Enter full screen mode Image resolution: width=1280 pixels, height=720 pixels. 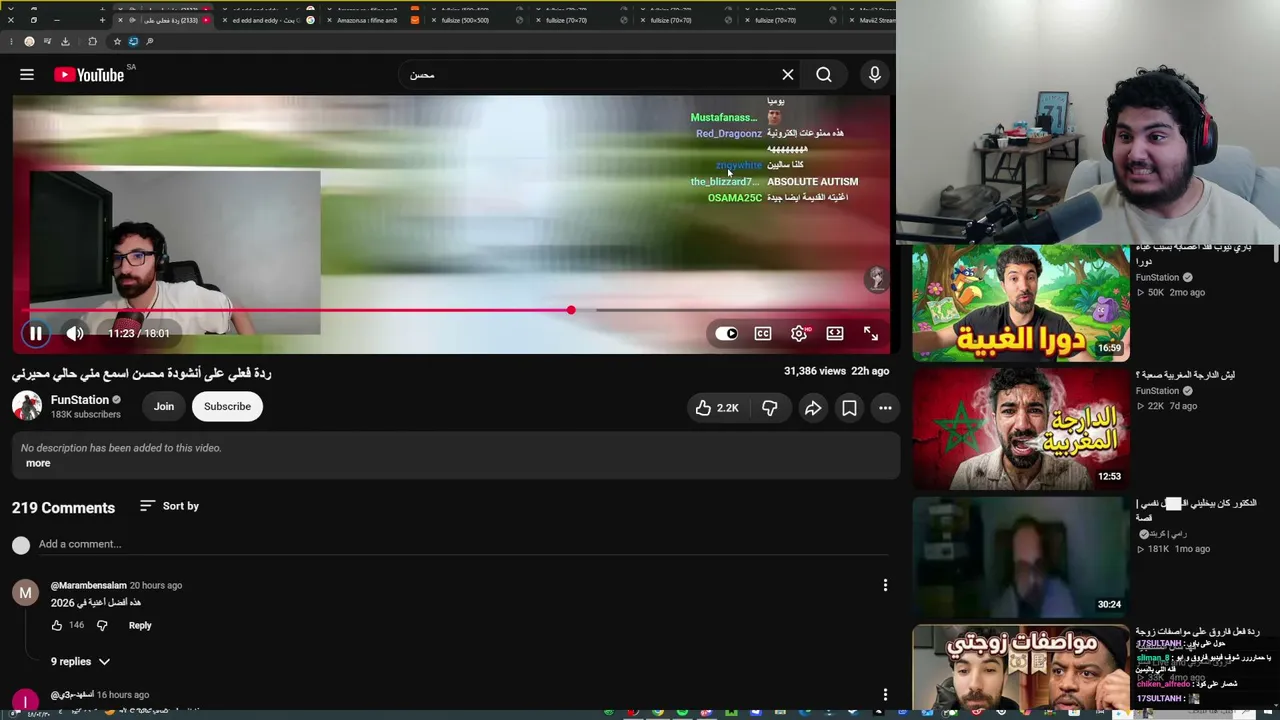[x=871, y=334]
